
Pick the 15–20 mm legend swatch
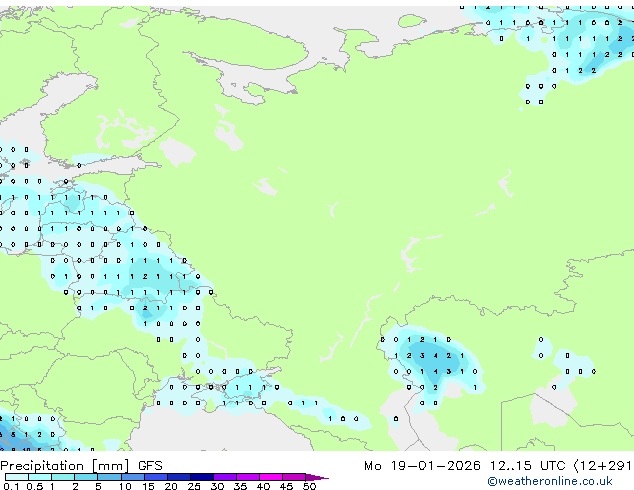(x=156, y=477)
